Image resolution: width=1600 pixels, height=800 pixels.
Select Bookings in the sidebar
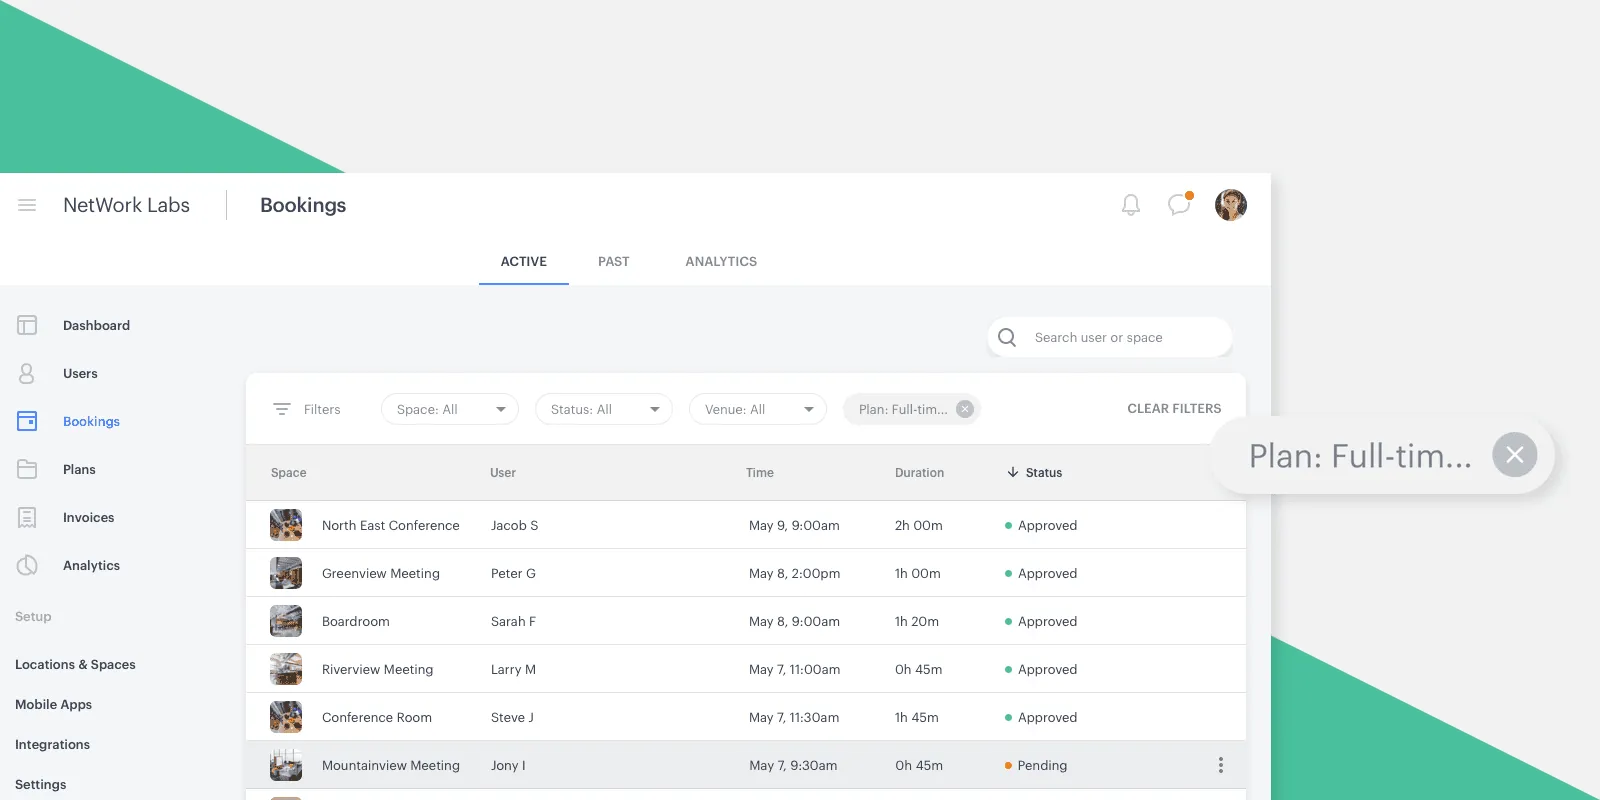coord(91,421)
